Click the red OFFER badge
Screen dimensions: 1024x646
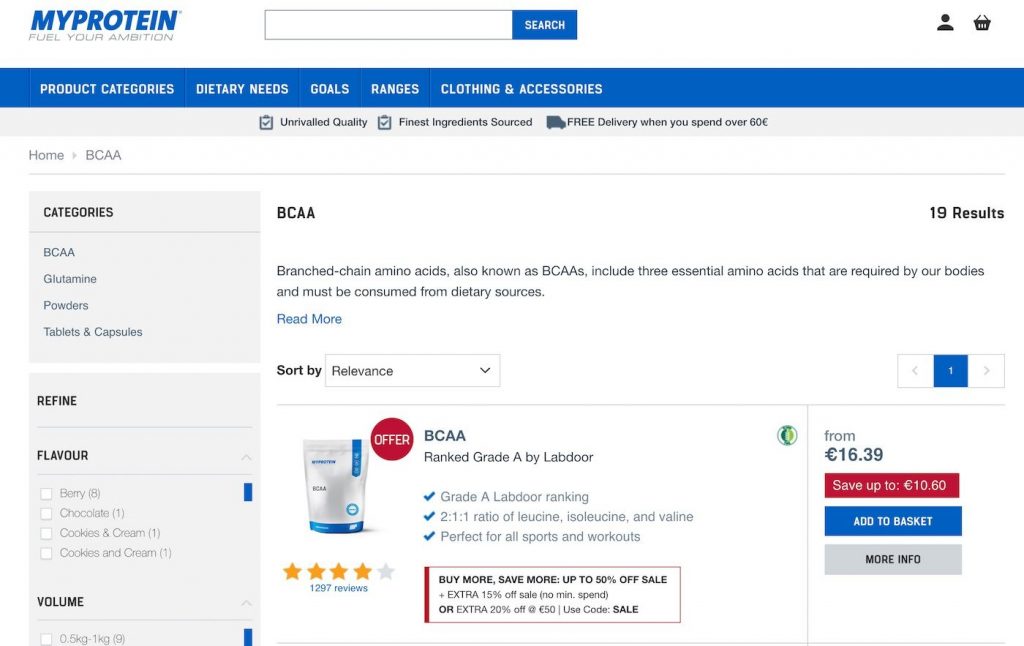coord(392,439)
